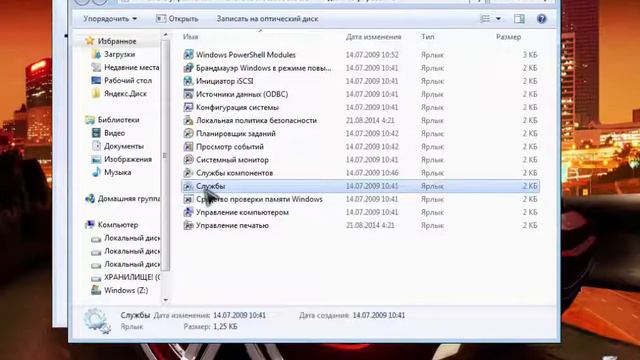Click Записать на оптический диск button
This screenshot has width=640, height=360.
(x=267, y=19)
